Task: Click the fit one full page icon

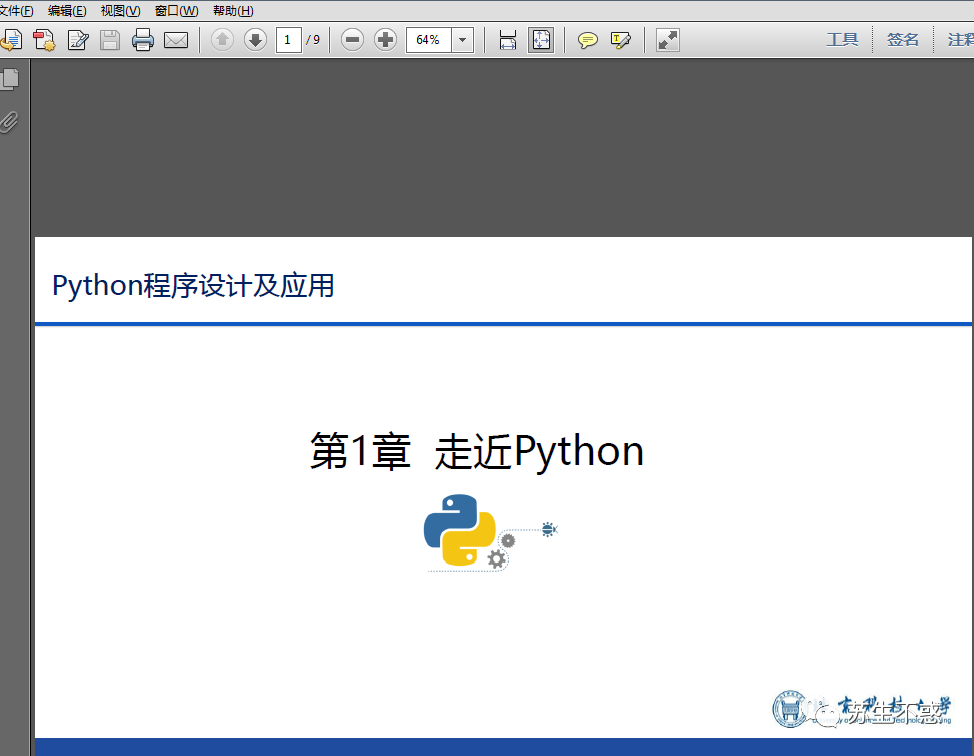Action: [x=541, y=40]
